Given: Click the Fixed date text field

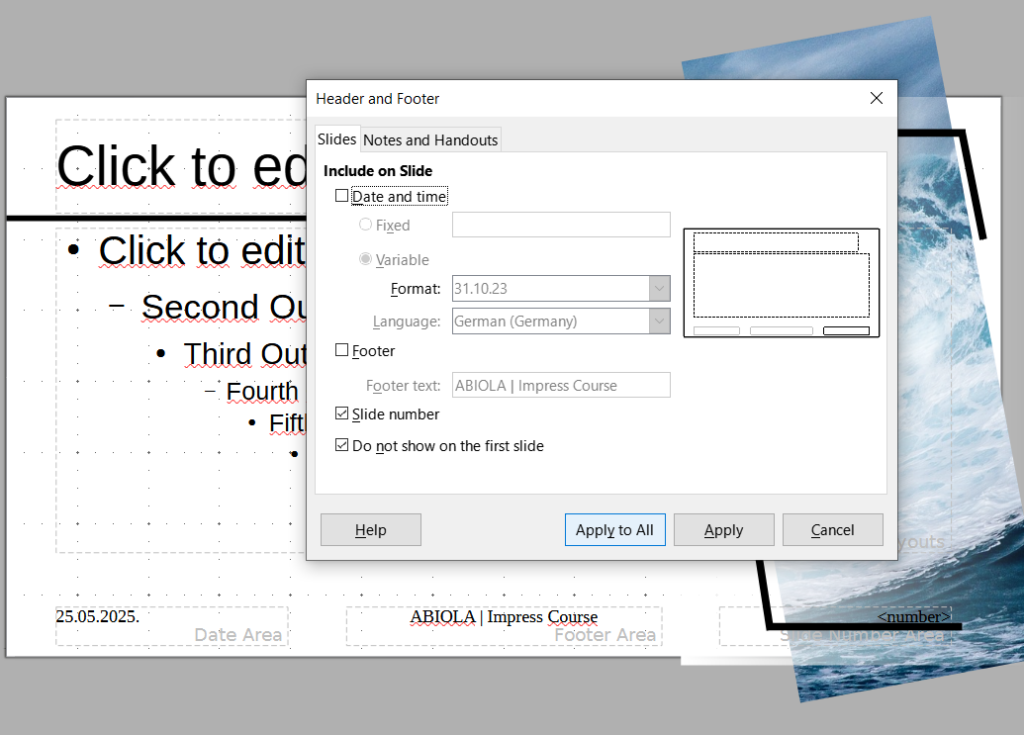Looking at the screenshot, I should point(561,225).
